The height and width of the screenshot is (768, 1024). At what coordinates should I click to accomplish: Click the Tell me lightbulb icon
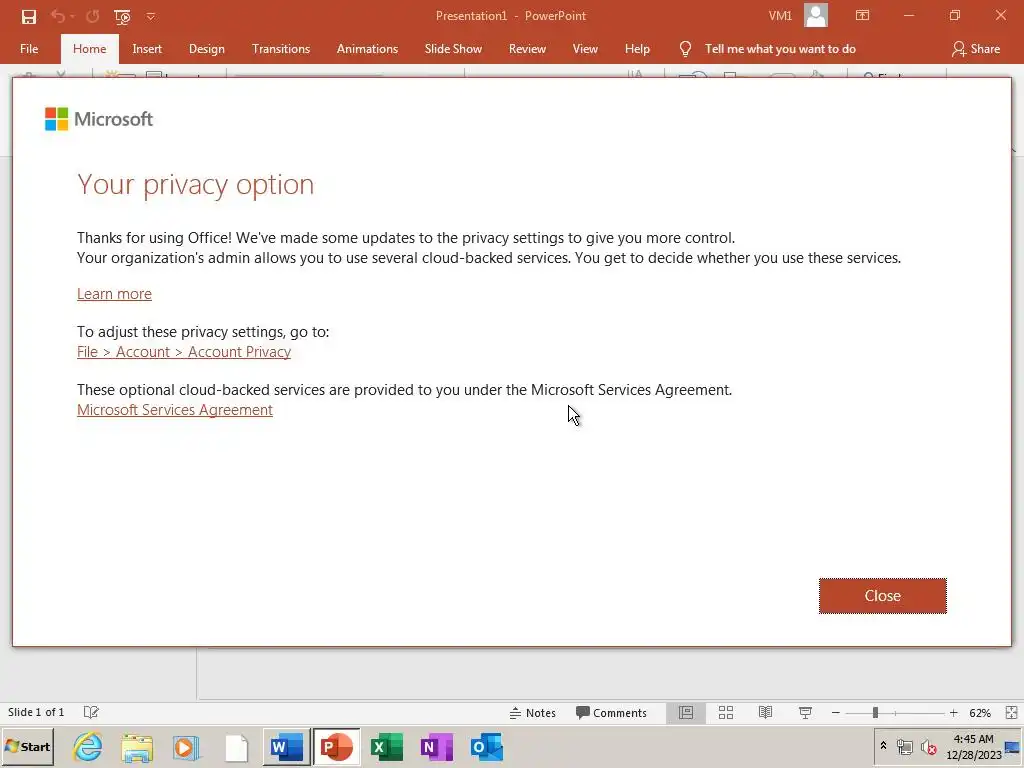click(685, 49)
